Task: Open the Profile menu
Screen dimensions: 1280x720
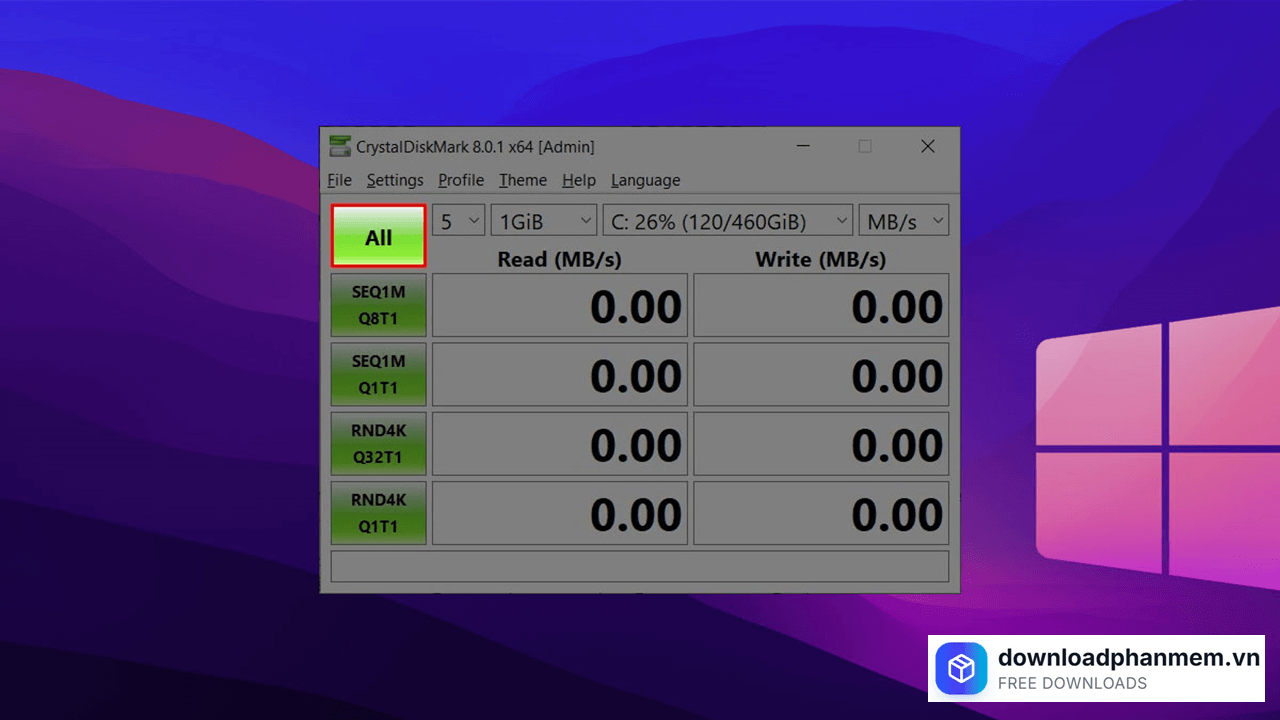Action: tap(461, 180)
